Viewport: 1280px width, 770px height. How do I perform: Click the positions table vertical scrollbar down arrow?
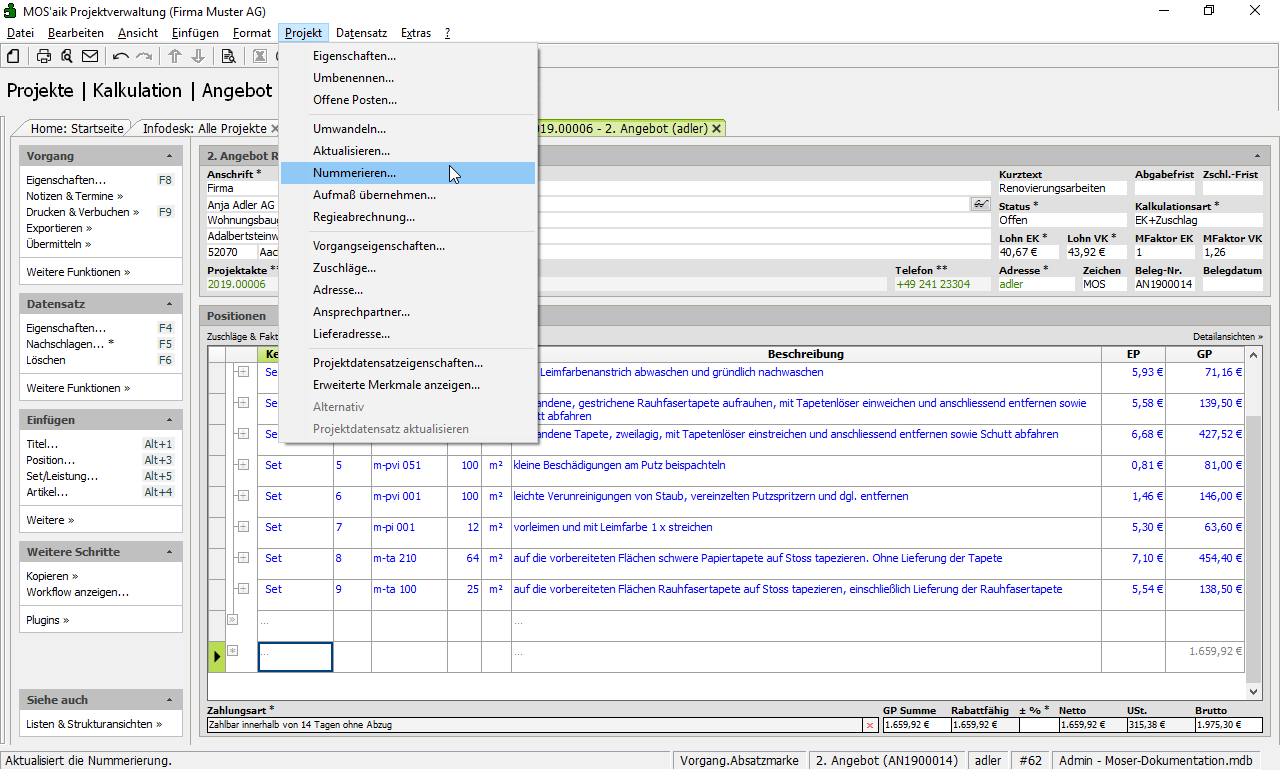1254,691
